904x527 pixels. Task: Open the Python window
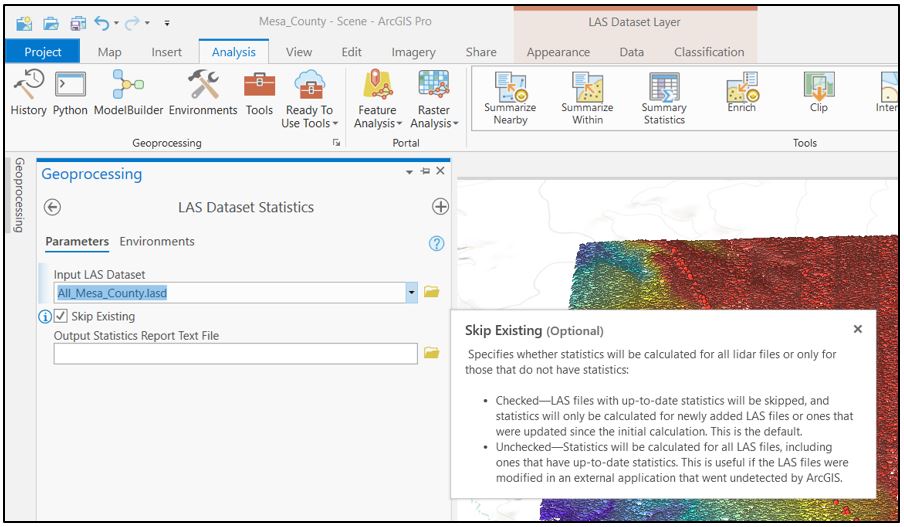70,92
